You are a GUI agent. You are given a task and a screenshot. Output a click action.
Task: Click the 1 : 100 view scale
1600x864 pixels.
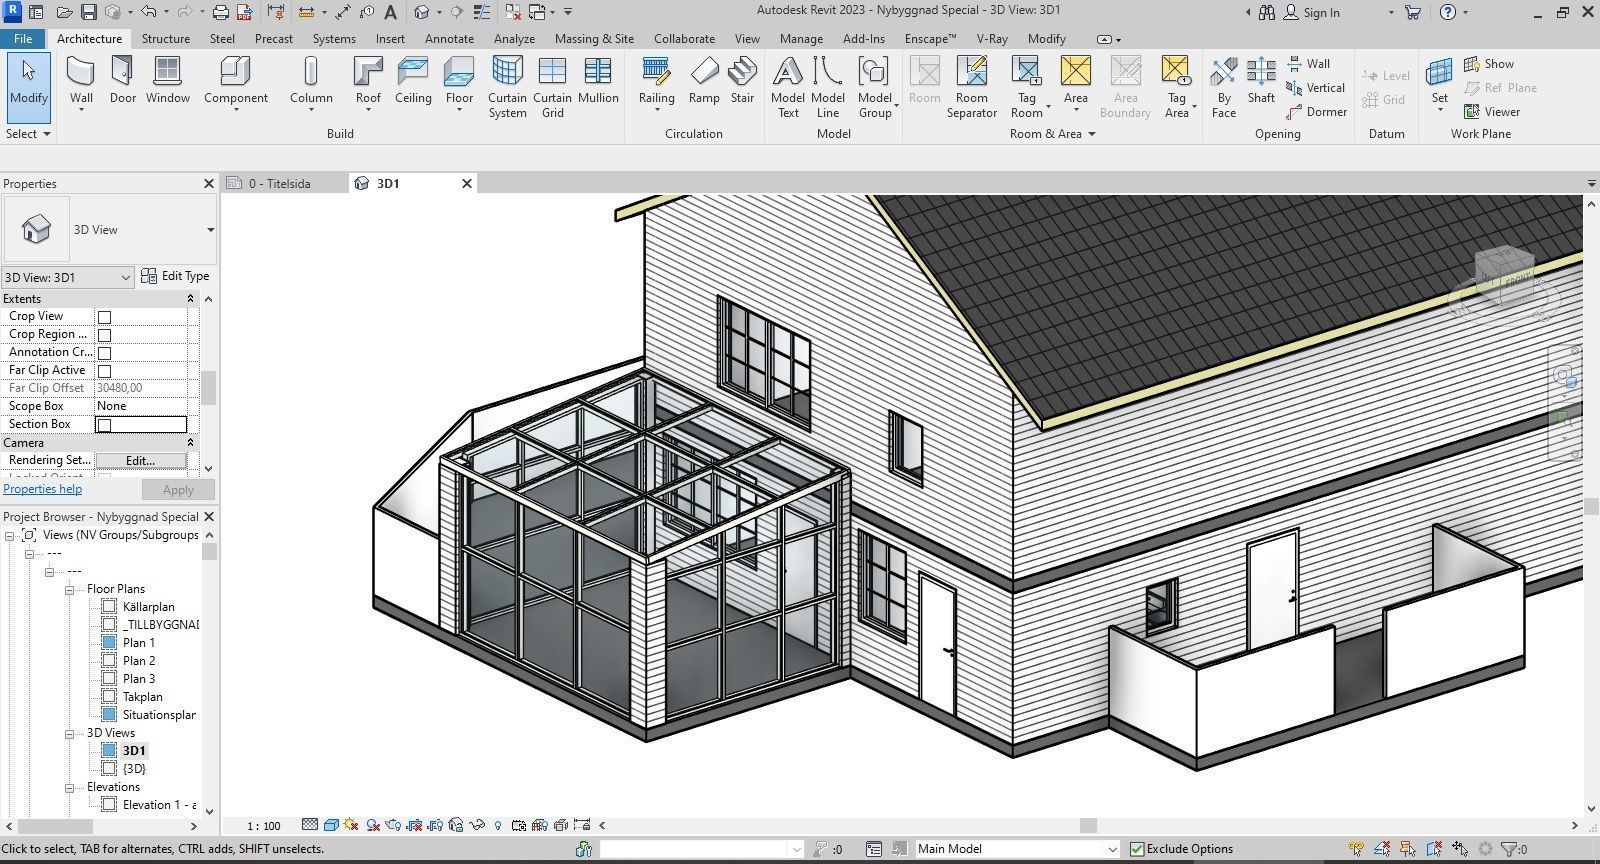tap(264, 826)
